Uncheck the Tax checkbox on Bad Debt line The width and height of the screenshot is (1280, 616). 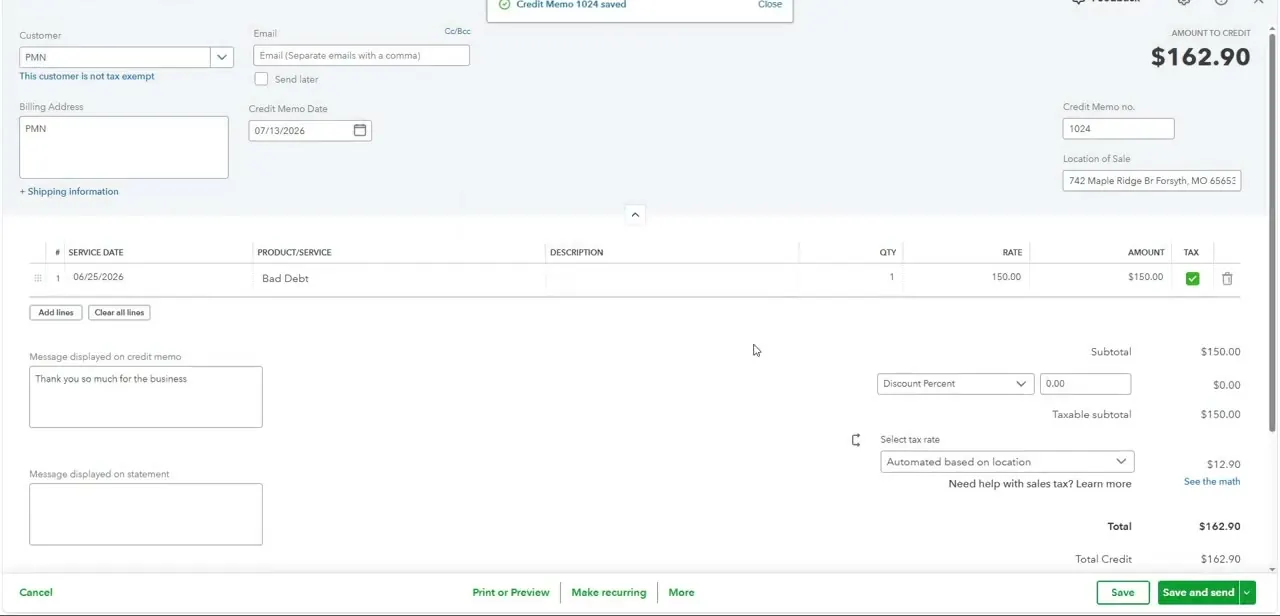click(1192, 279)
